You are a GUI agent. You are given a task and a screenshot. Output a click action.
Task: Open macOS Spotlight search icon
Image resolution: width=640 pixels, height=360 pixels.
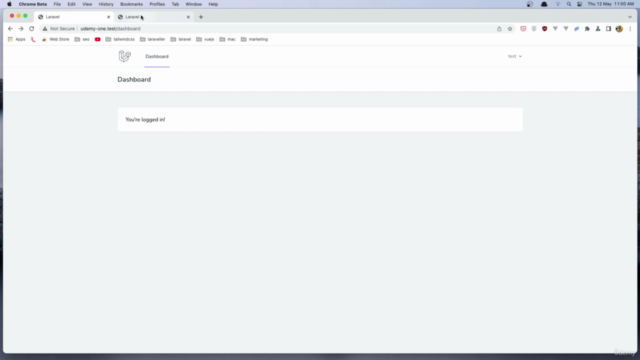tap(569, 4)
